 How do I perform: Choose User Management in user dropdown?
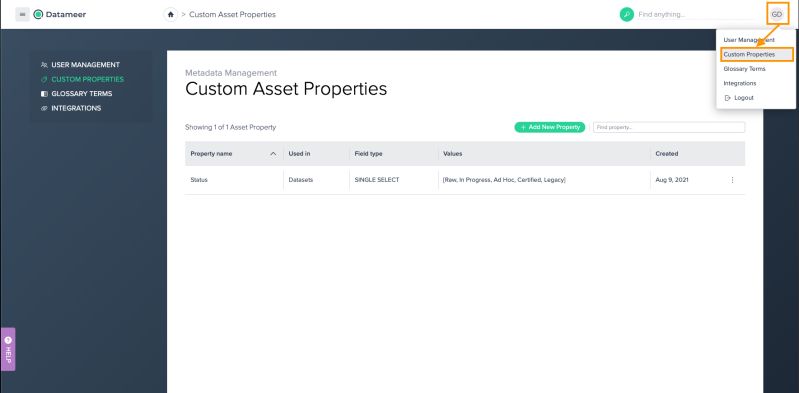click(749, 40)
